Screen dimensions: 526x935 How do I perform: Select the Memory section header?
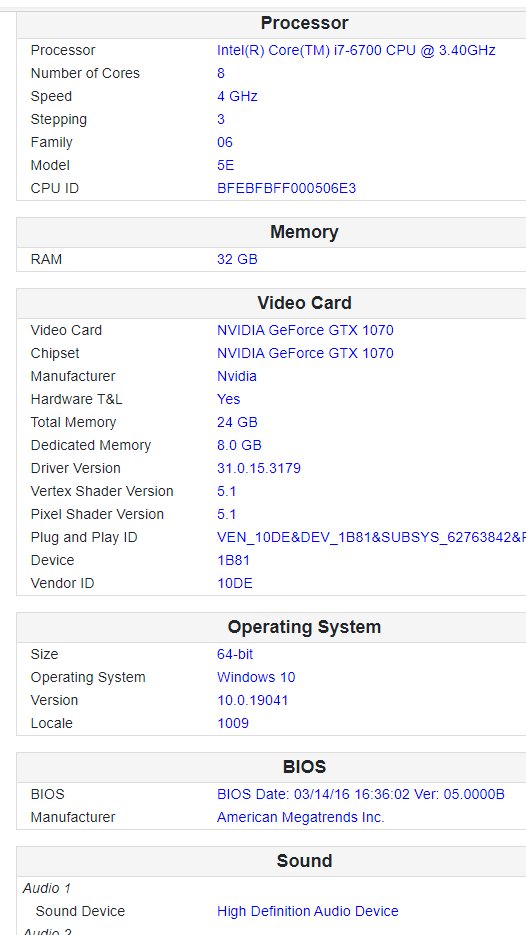click(304, 232)
